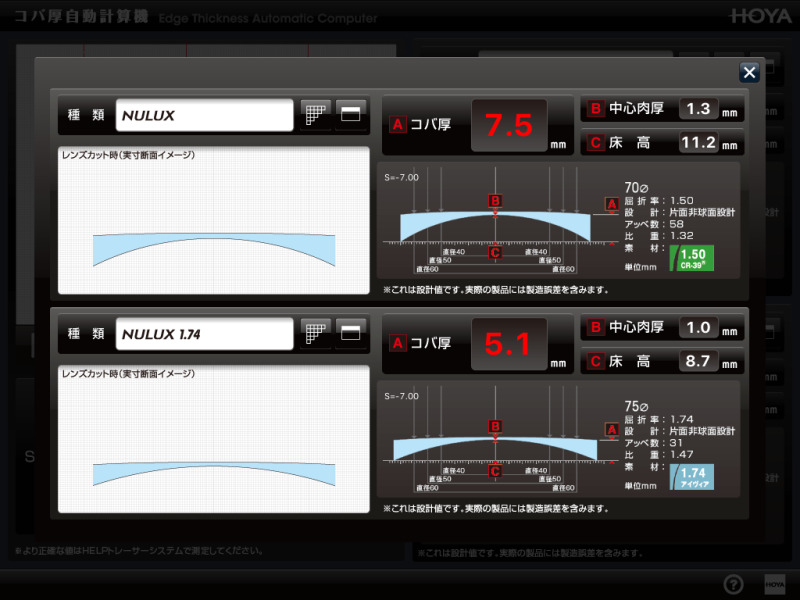Click the 70∅ diameter label
The height and width of the screenshot is (600, 800).
point(636,188)
